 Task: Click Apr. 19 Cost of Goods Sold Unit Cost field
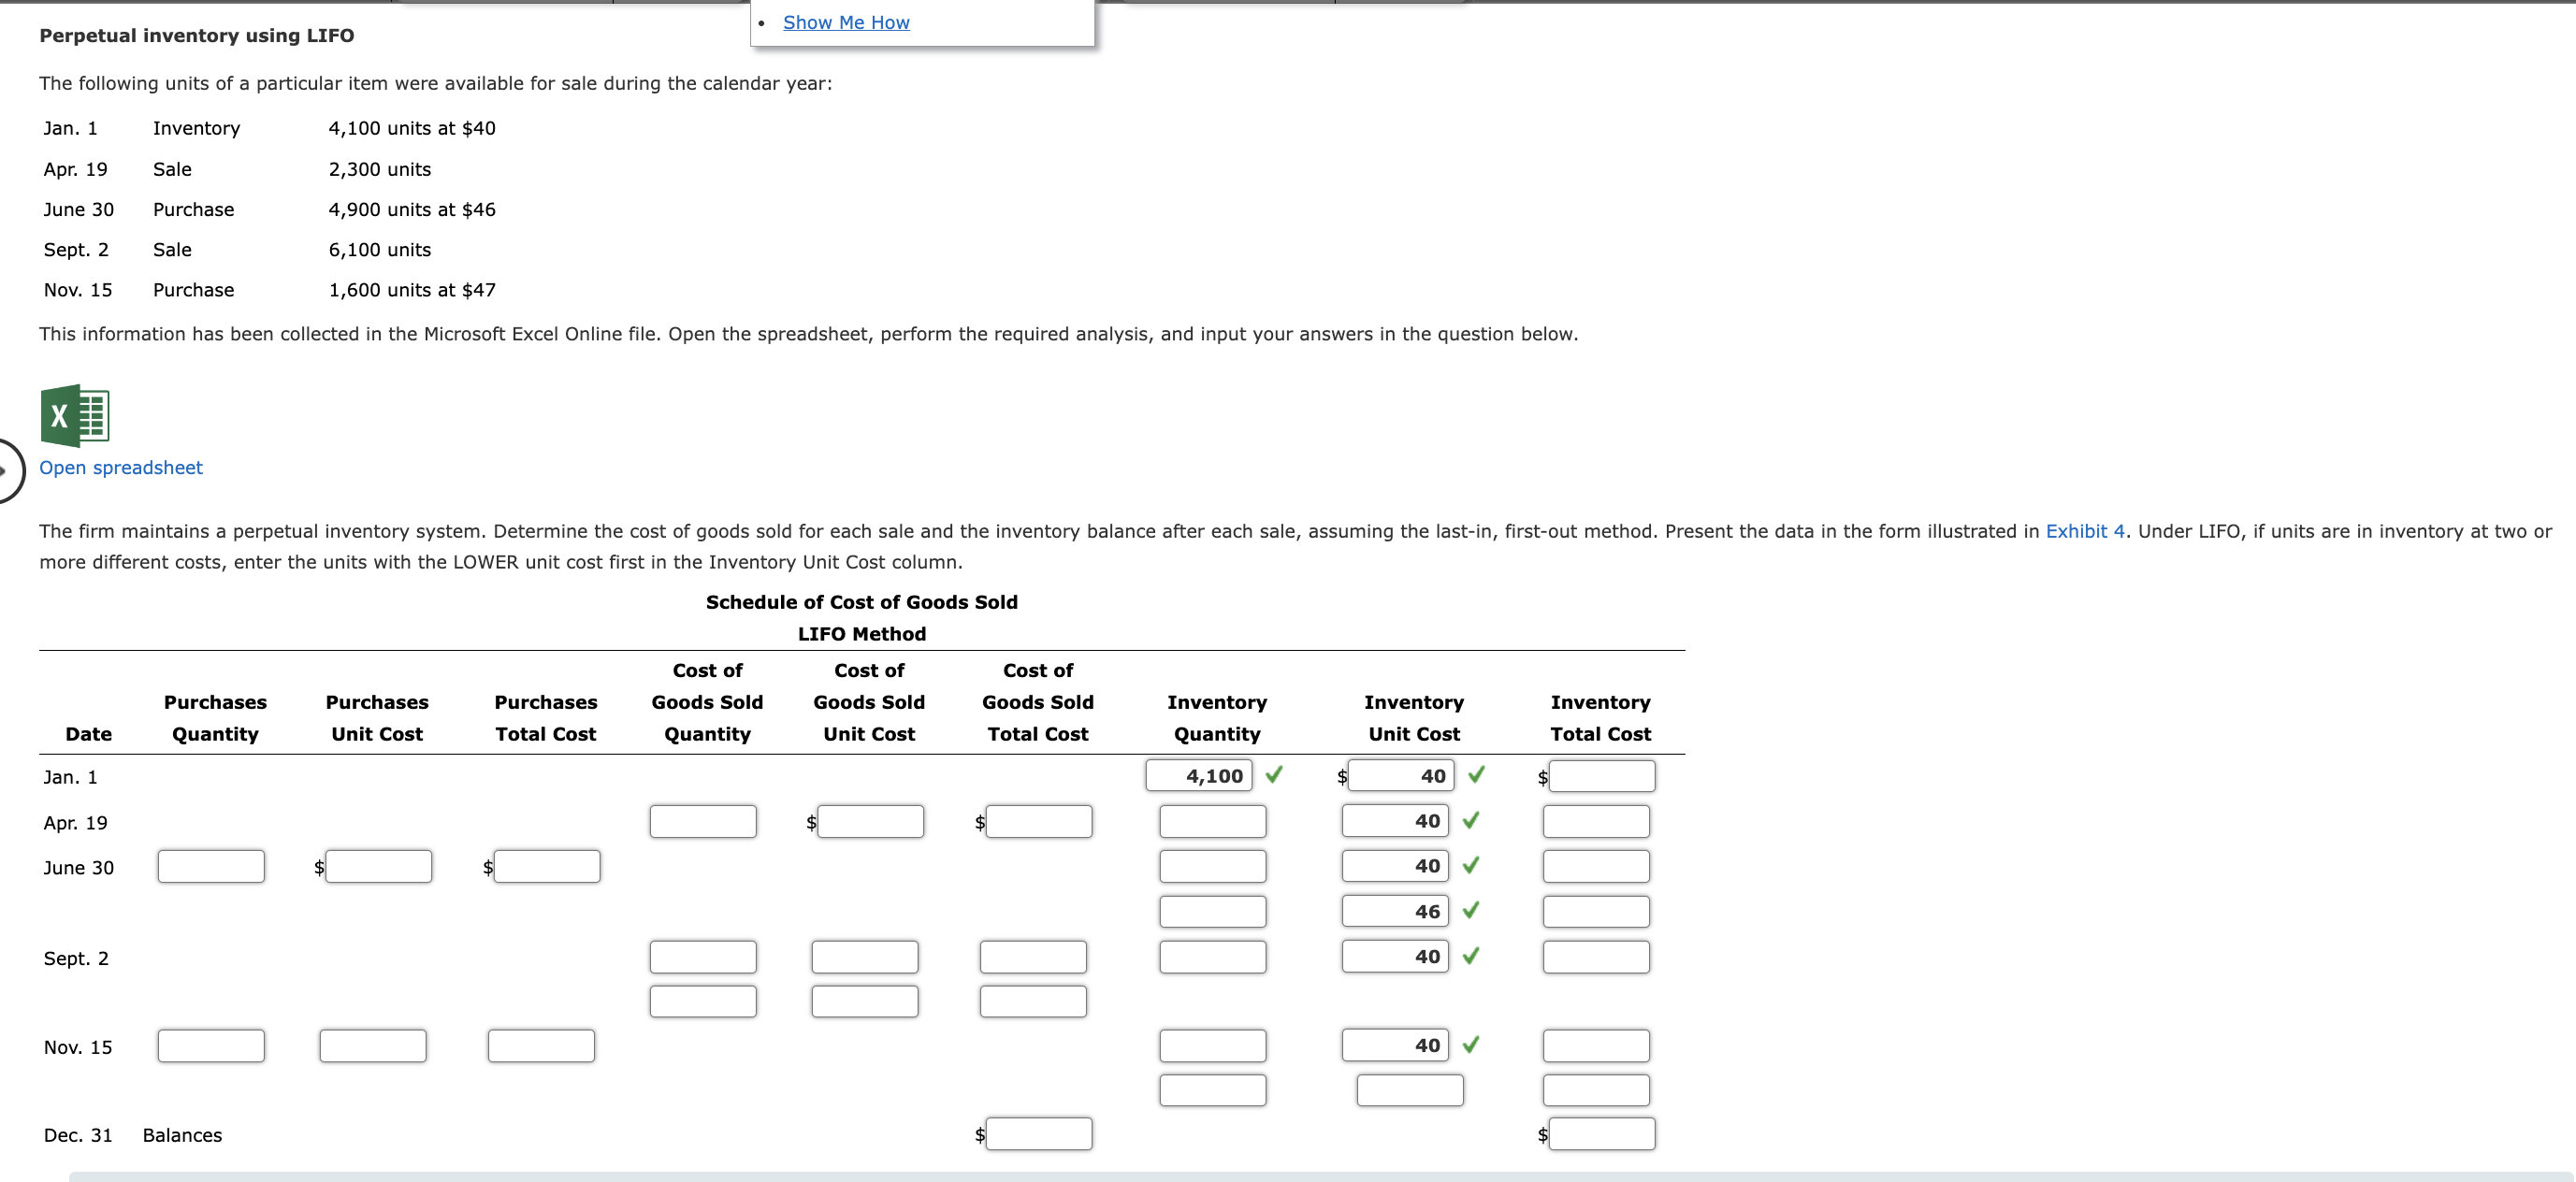[x=870, y=821]
